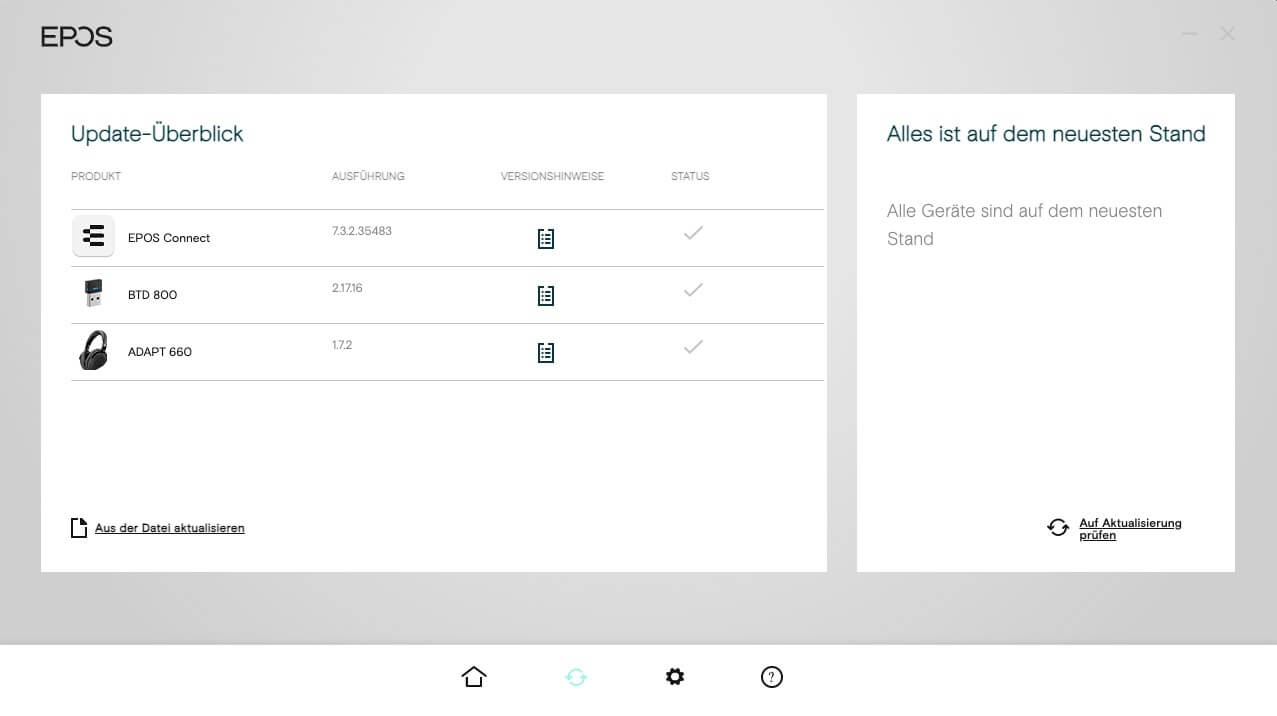Click the ADAPT 660 status checkmark

click(693, 347)
